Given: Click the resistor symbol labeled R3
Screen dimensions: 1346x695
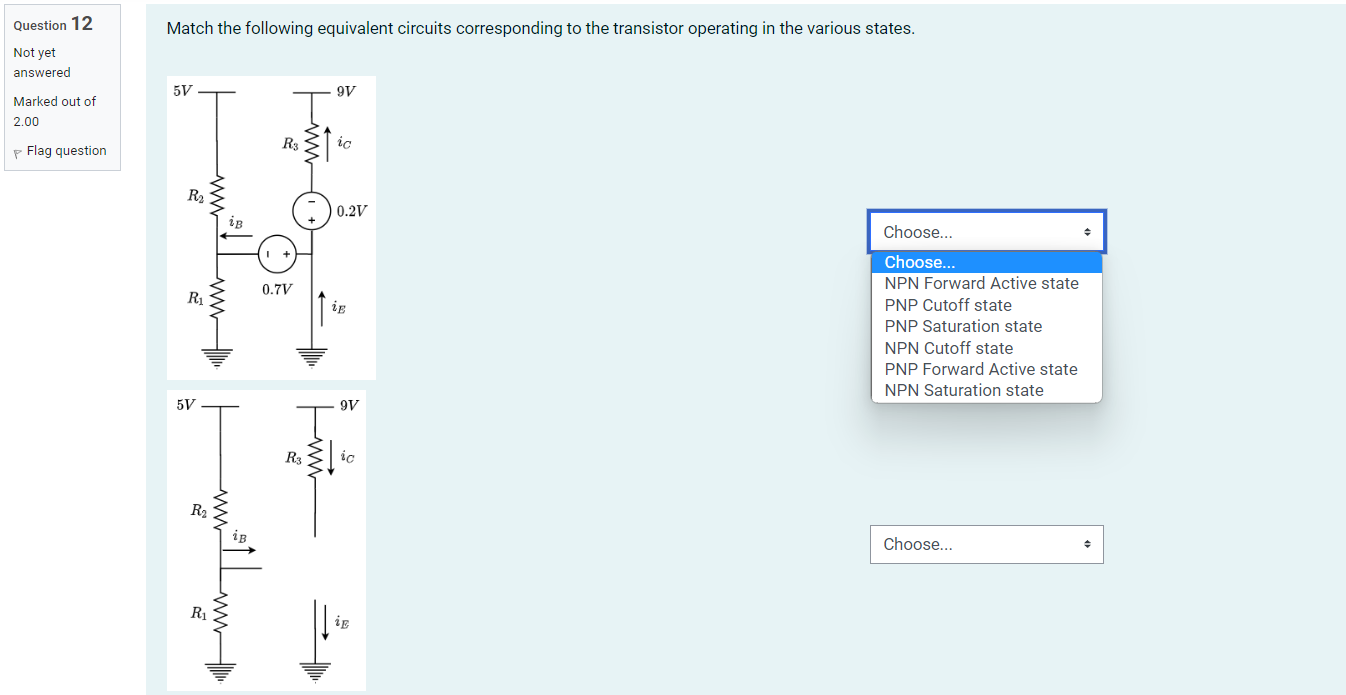Looking at the screenshot, I should [x=312, y=144].
